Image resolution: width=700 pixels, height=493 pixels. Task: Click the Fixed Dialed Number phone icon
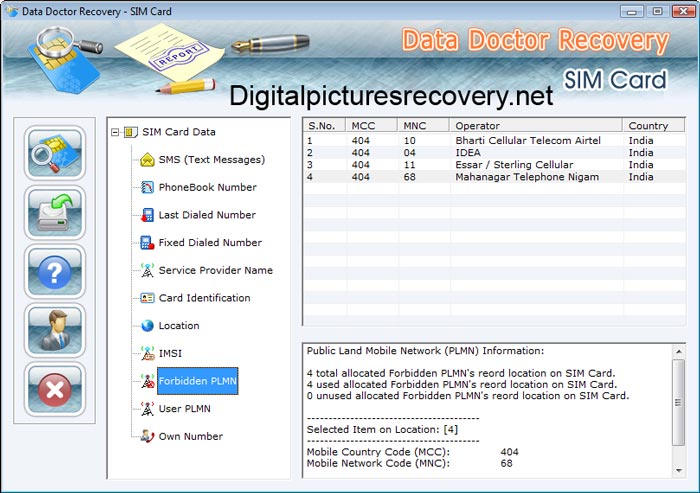pyautogui.click(x=147, y=242)
